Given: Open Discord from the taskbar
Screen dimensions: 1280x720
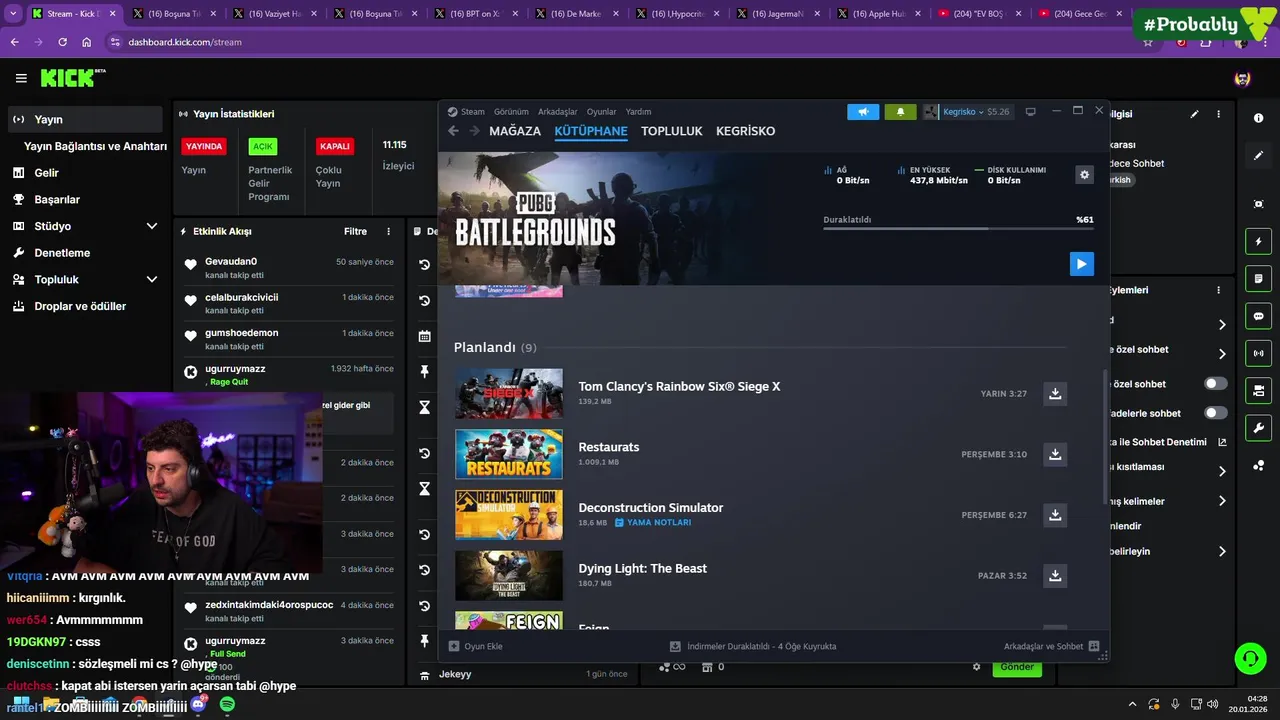Looking at the screenshot, I should point(198,705).
